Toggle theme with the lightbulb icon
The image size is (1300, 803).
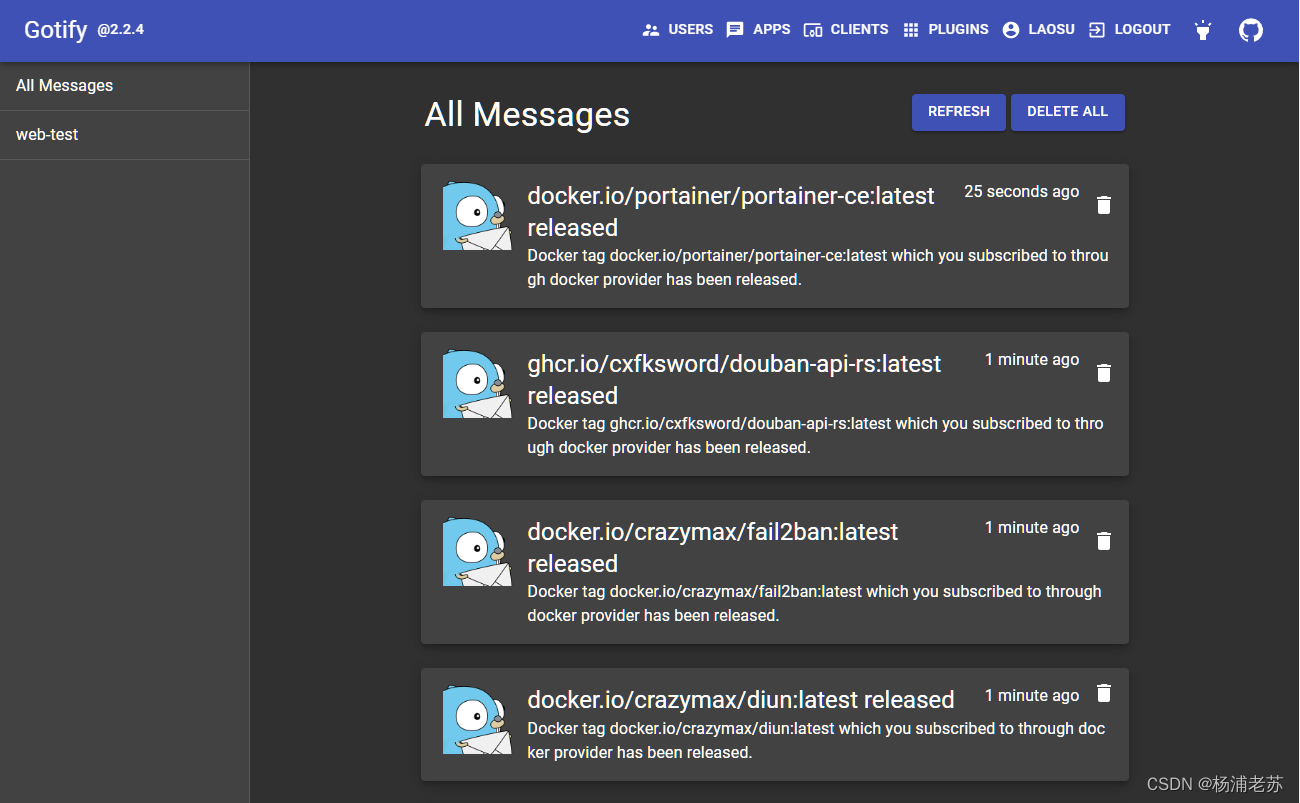pos(1203,30)
